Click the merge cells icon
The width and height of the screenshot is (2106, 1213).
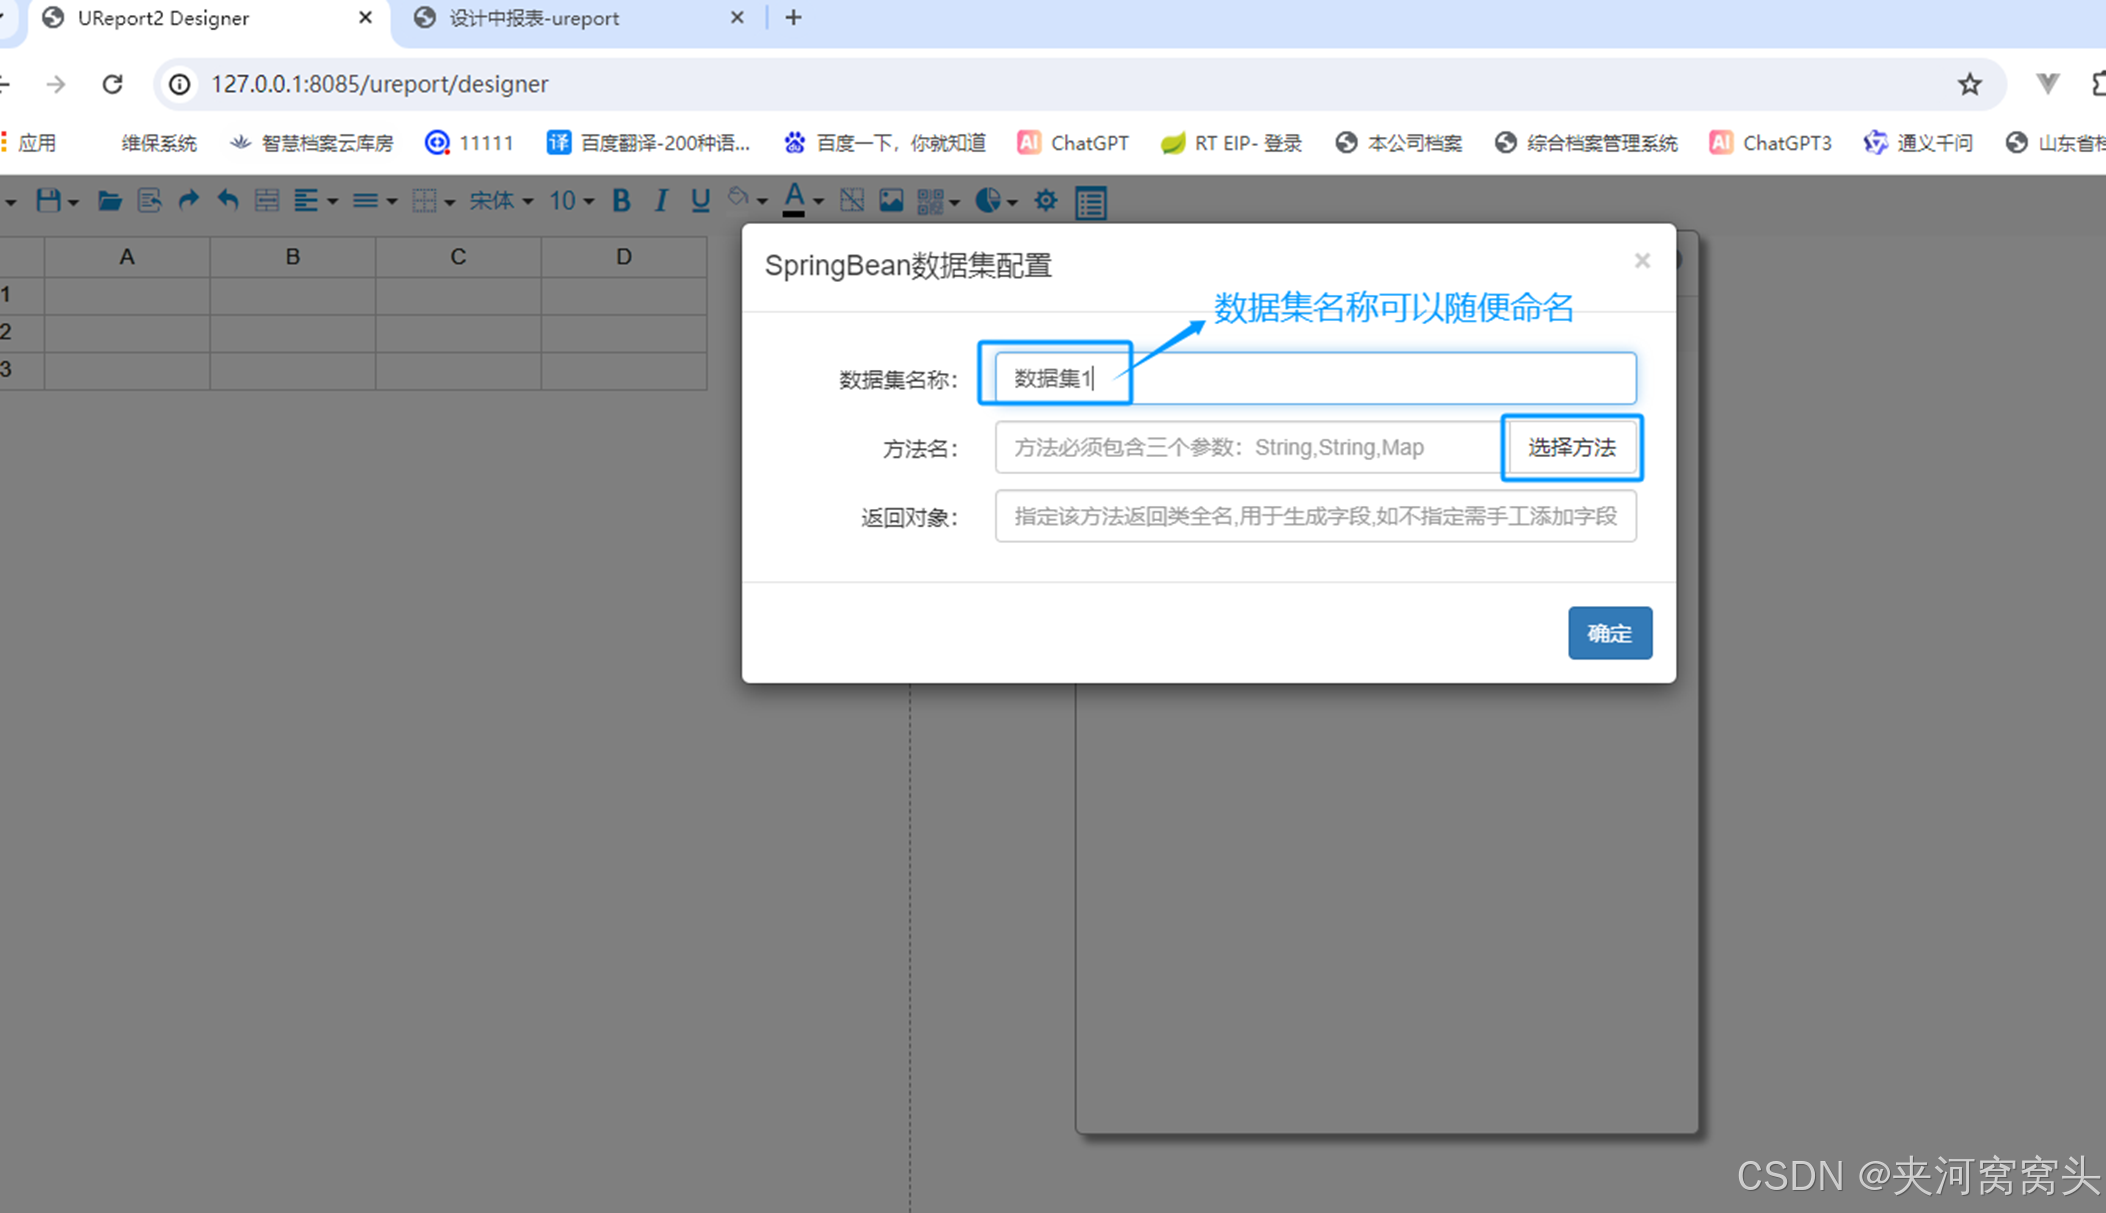(x=267, y=201)
